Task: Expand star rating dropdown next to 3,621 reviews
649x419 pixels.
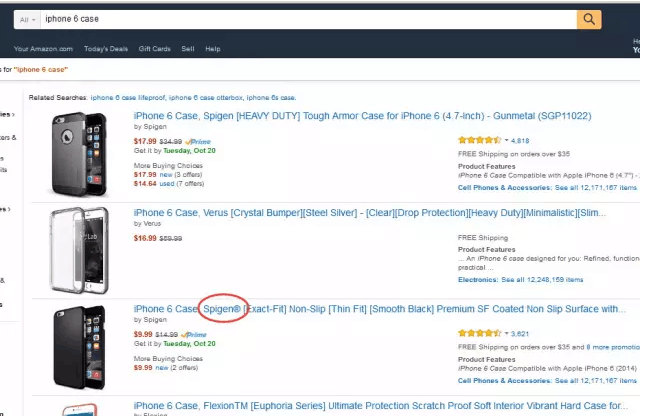Action: coord(507,333)
